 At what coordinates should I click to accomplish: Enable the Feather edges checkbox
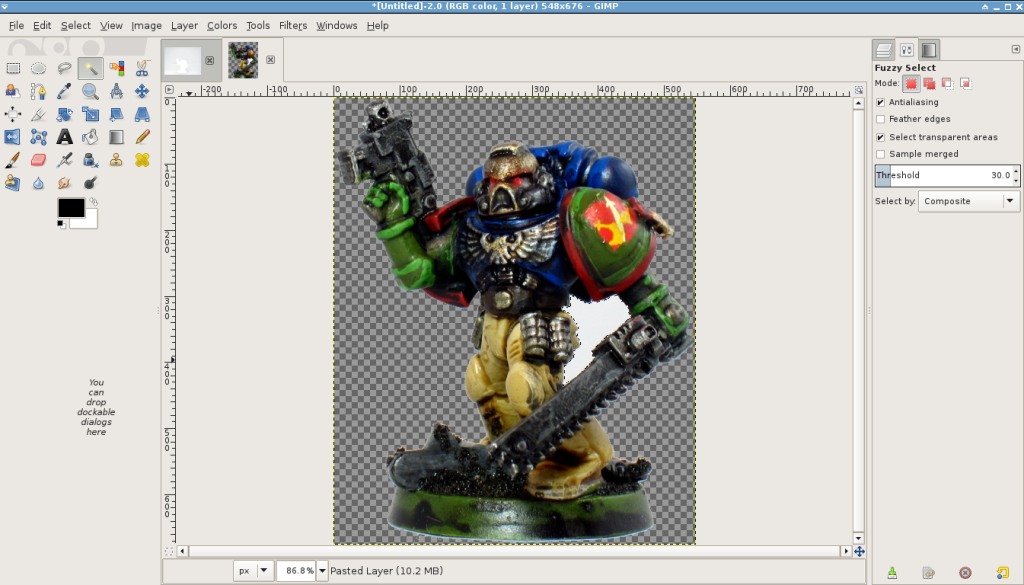click(x=880, y=119)
